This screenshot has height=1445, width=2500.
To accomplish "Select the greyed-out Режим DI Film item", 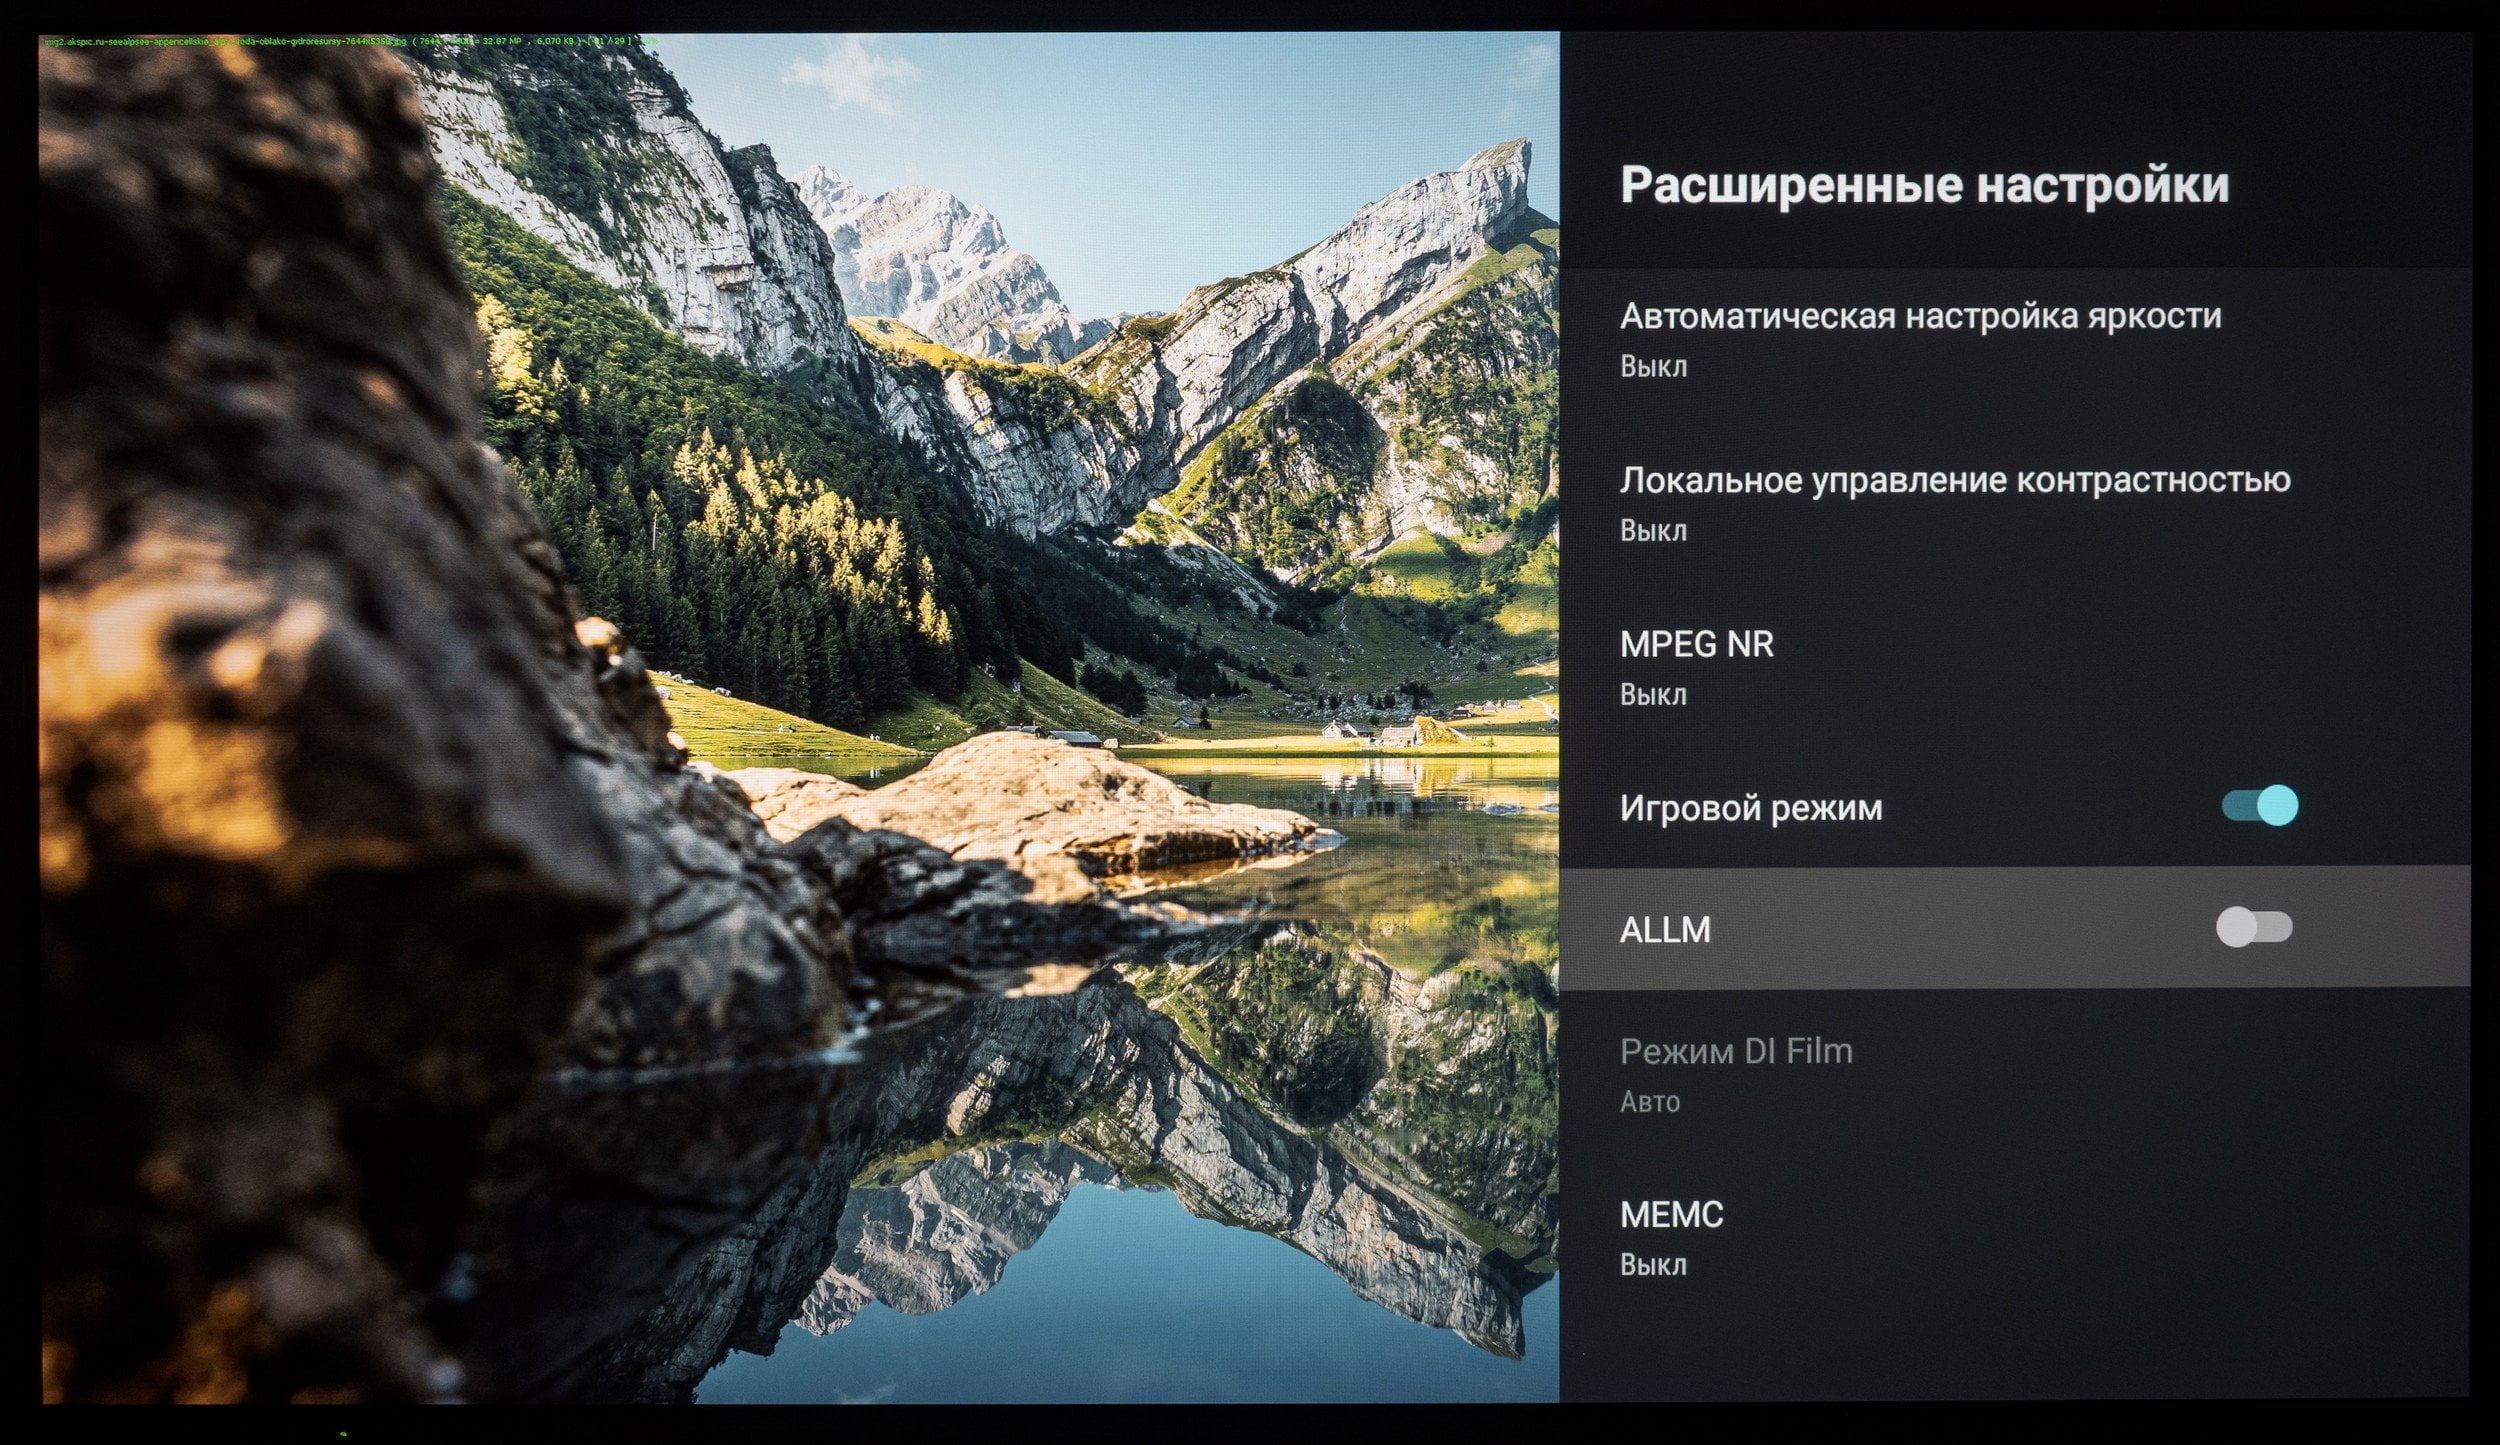I will point(2014,1075).
